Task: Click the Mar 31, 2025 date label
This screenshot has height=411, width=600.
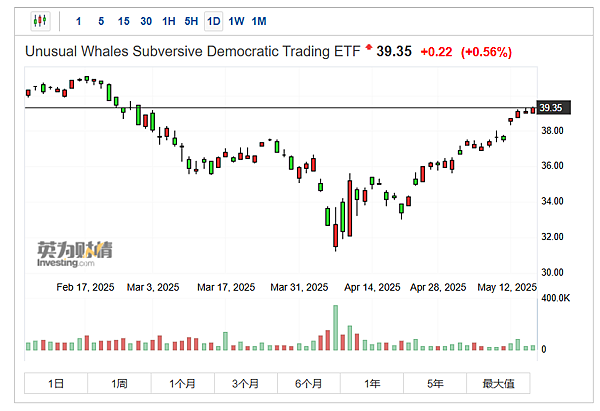Action: (299, 287)
